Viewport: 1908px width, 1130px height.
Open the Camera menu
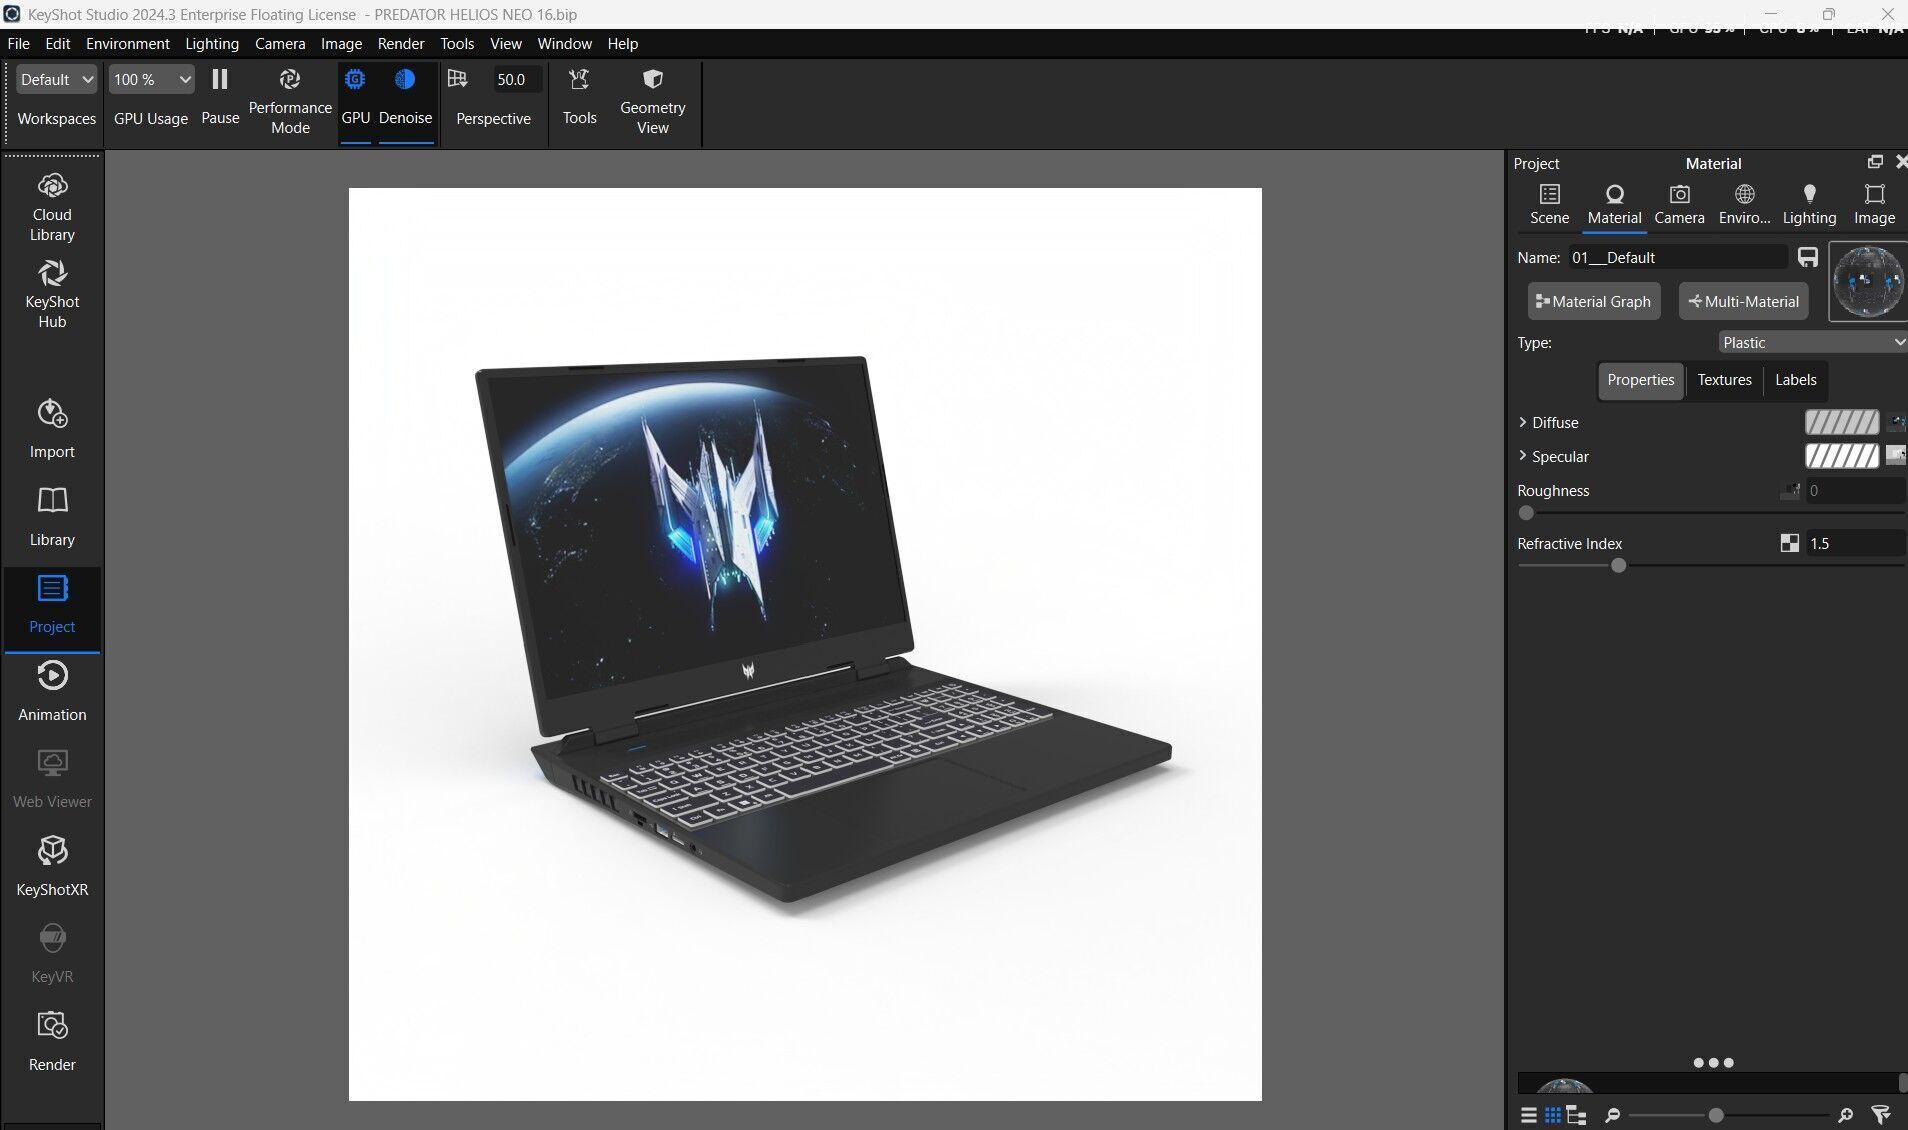pos(280,43)
